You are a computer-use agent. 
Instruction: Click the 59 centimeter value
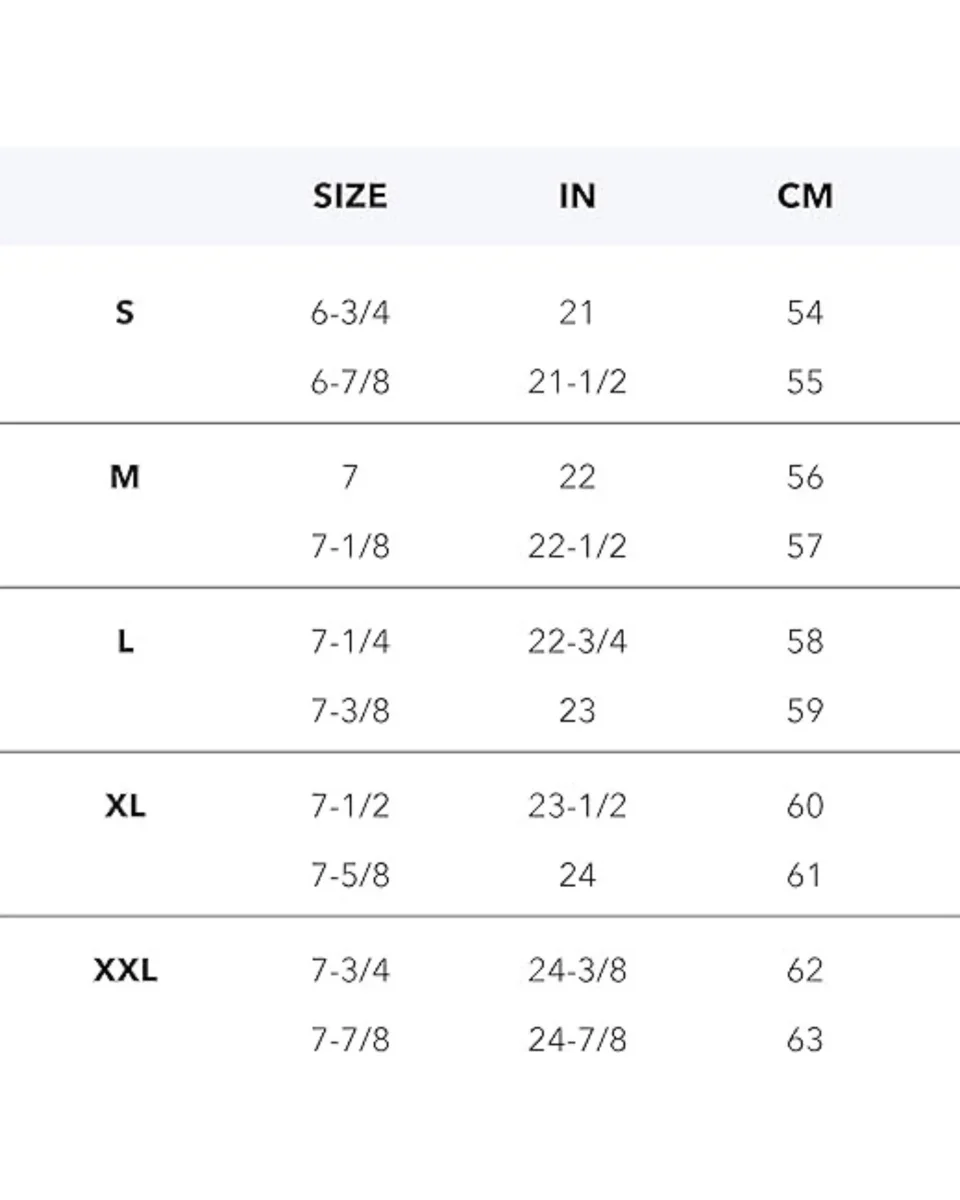point(804,710)
